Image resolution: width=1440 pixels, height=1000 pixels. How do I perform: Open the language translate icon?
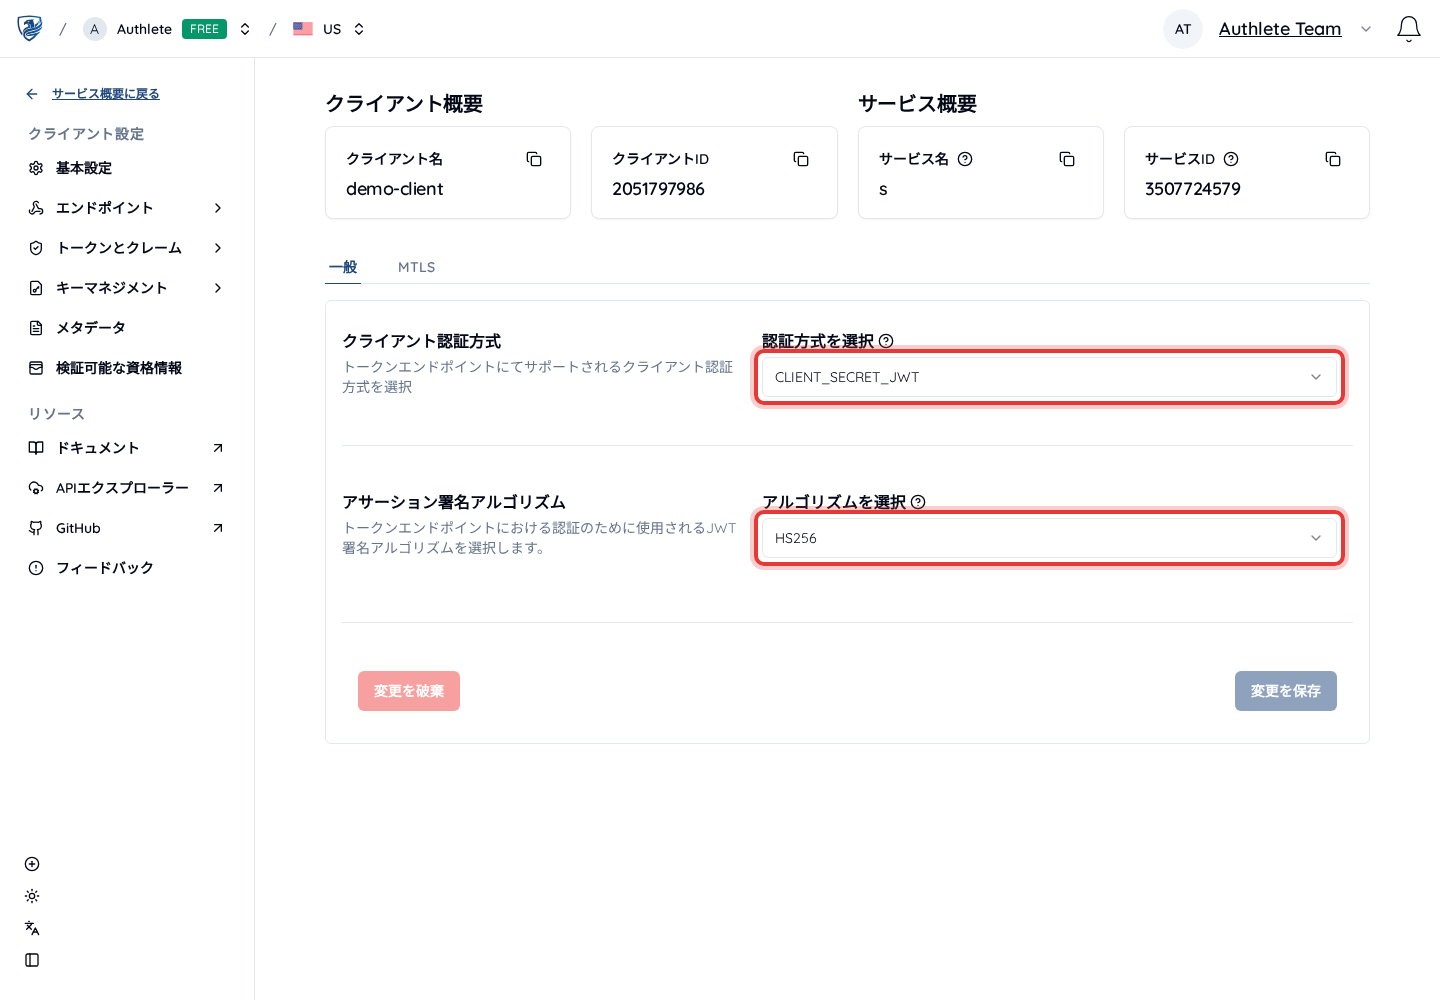[x=32, y=928]
